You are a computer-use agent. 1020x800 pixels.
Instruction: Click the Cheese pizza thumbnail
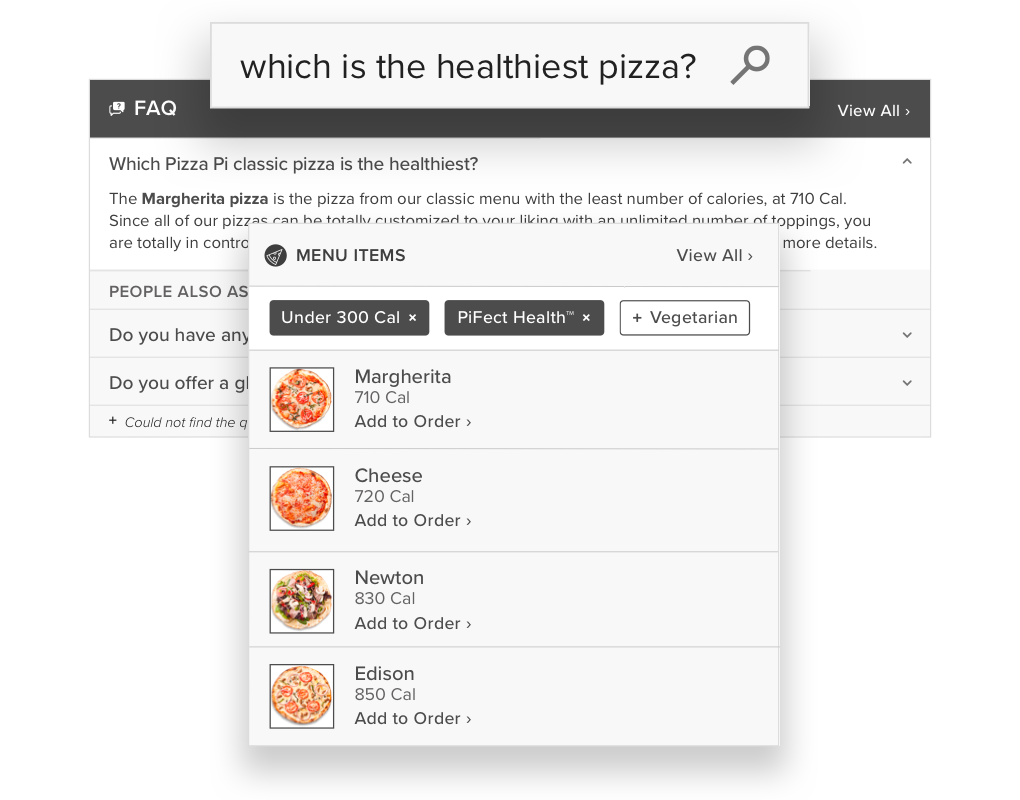302,498
